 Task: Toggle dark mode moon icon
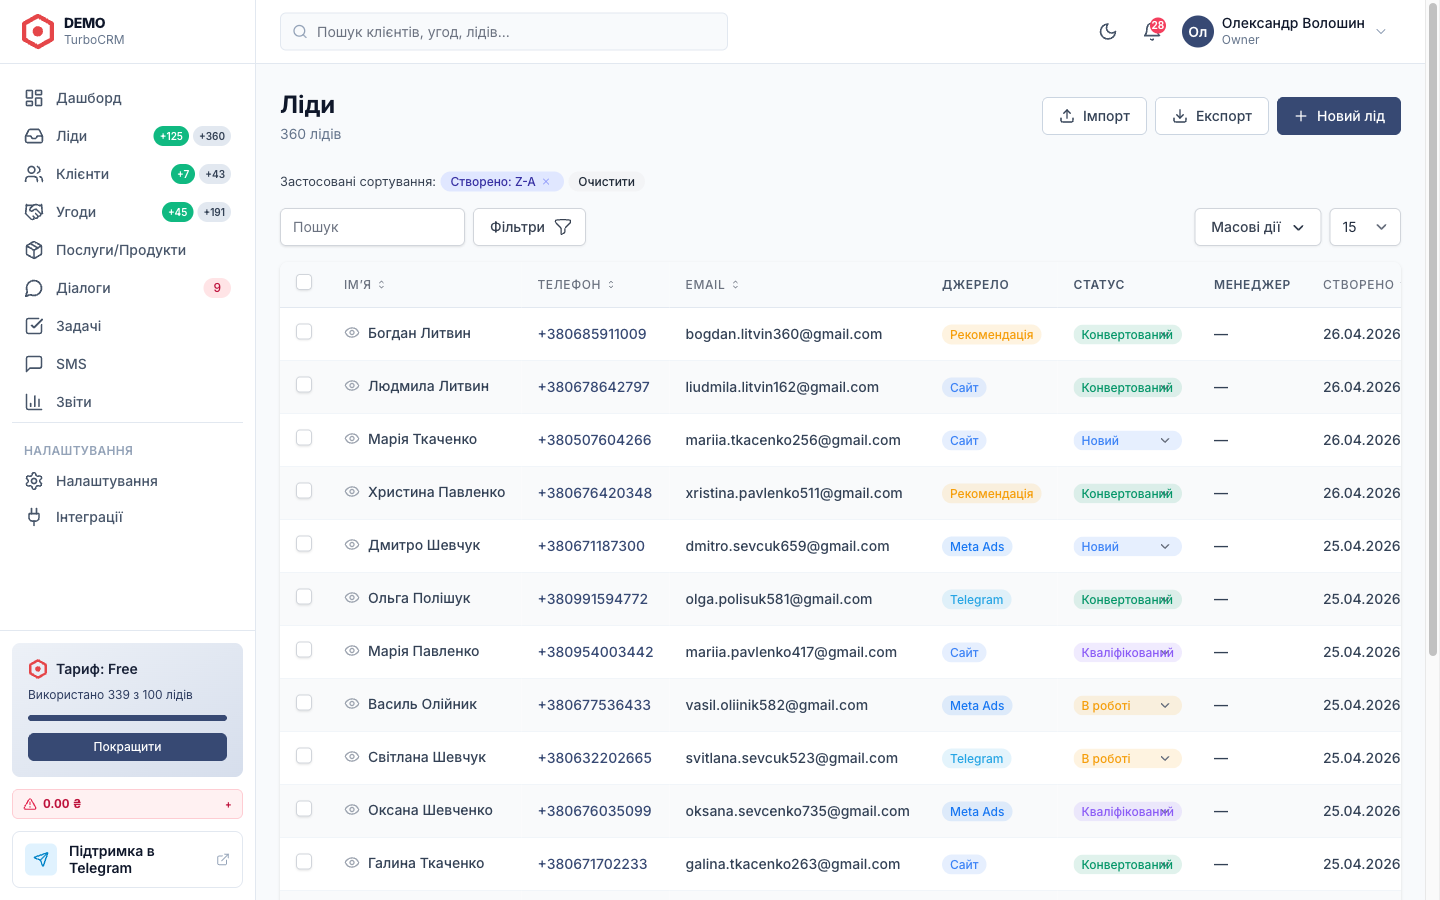(x=1108, y=32)
